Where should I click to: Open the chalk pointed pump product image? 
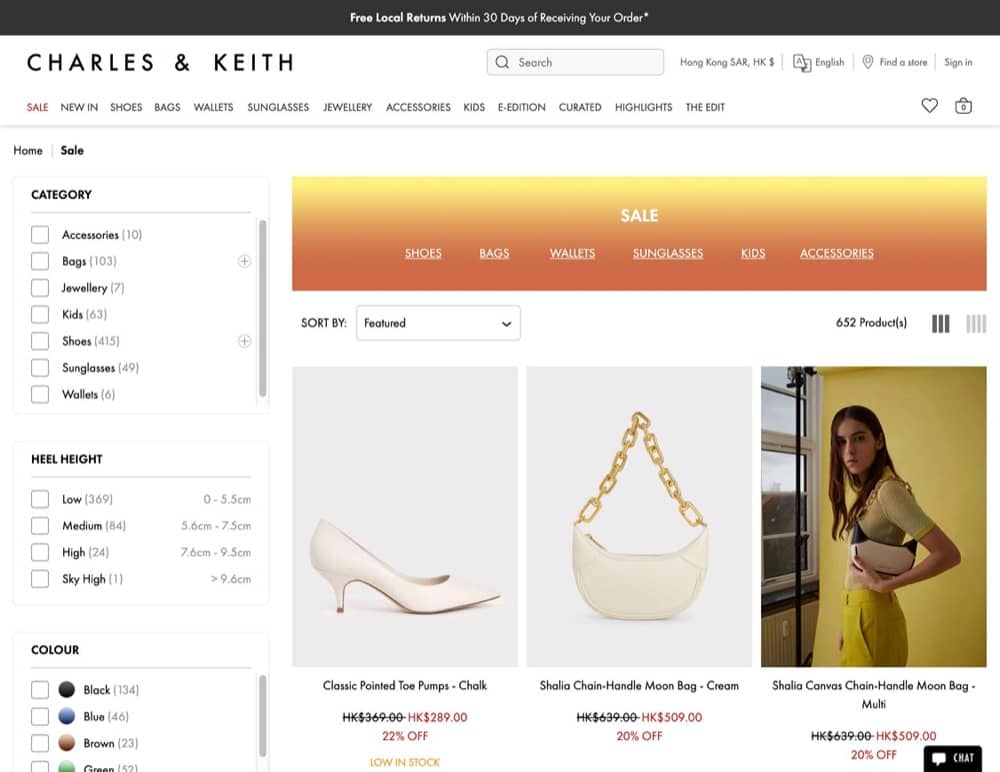[405, 517]
